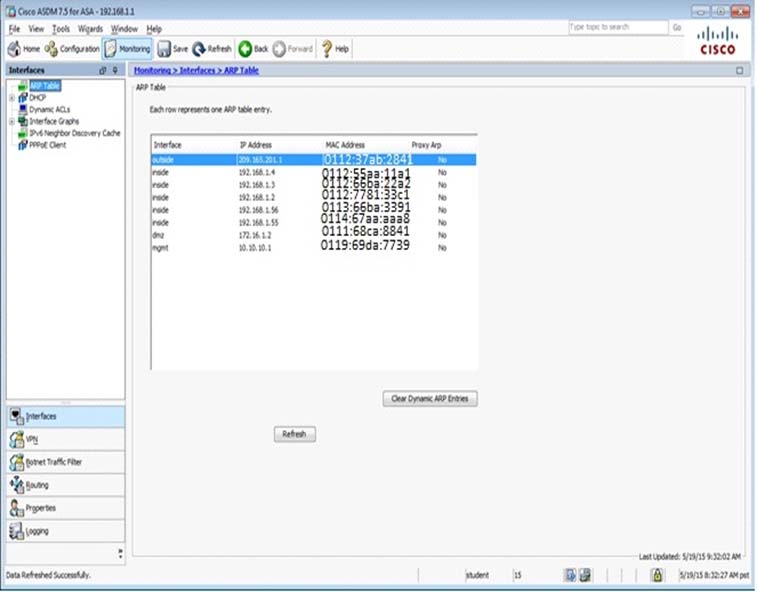Screen dimensions: 757x592
Task: Select the mgmt 10.10.10.1 row
Action: click(314, 248)
